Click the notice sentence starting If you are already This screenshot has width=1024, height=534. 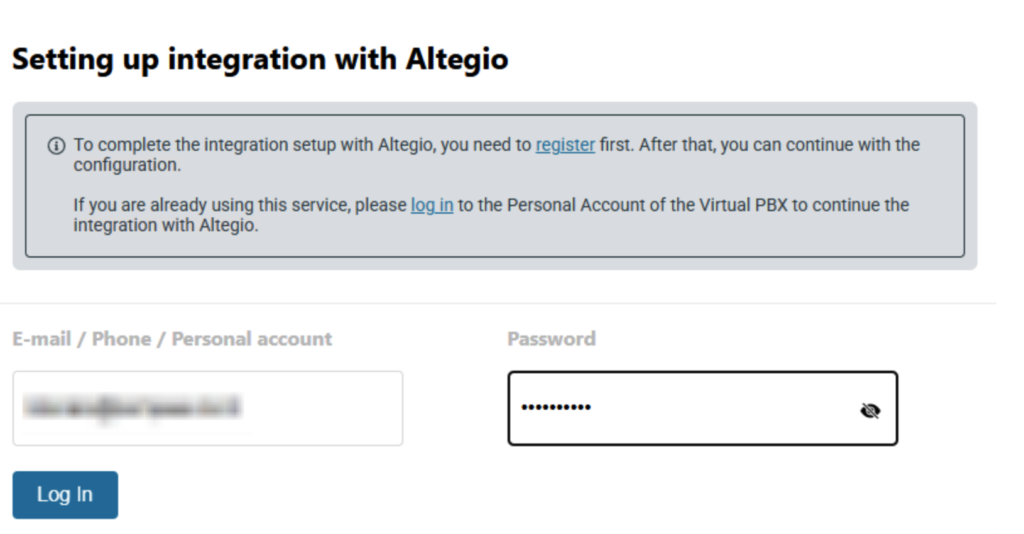[x=240, y=205]
